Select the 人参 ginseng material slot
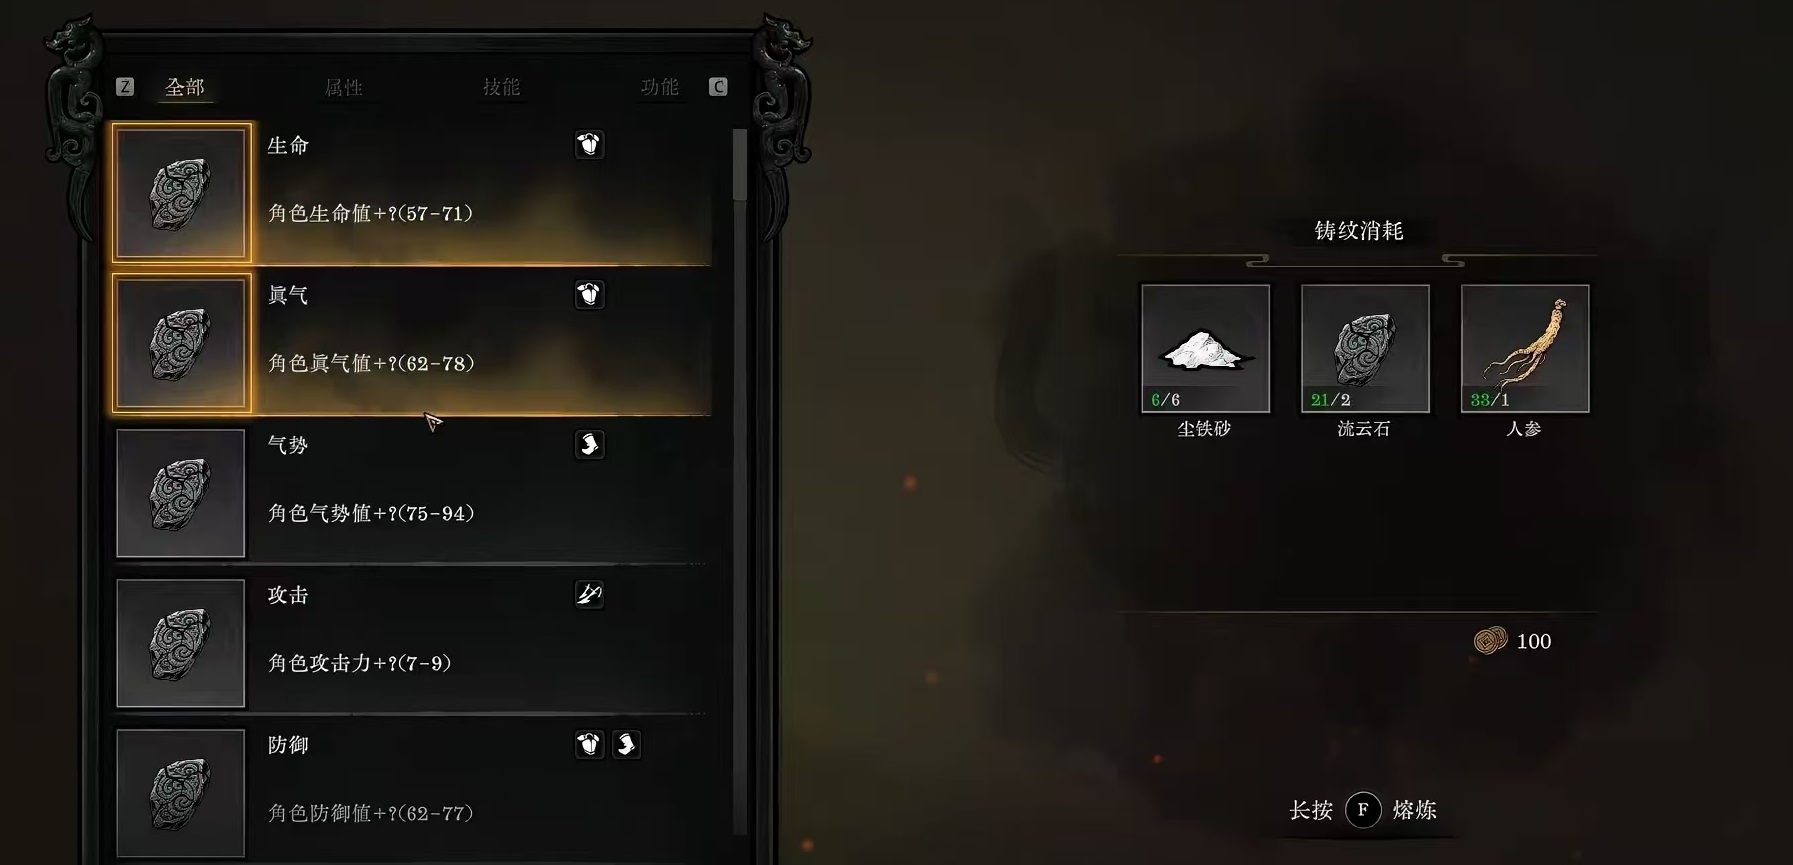The image size is (1793, 865). point(1525,348)
